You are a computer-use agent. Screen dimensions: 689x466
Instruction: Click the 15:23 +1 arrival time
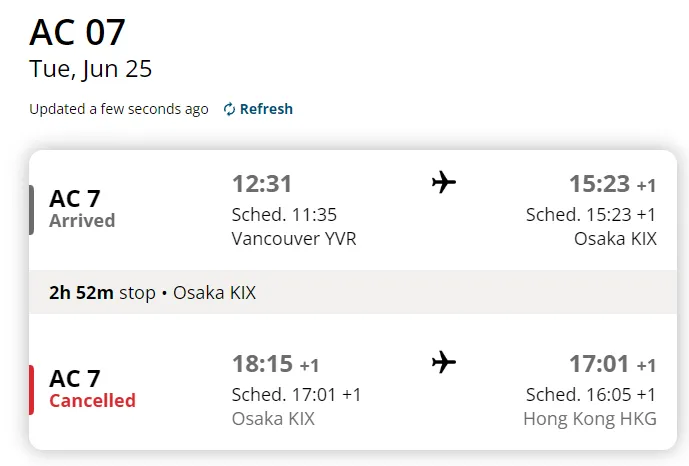[613, 184]
